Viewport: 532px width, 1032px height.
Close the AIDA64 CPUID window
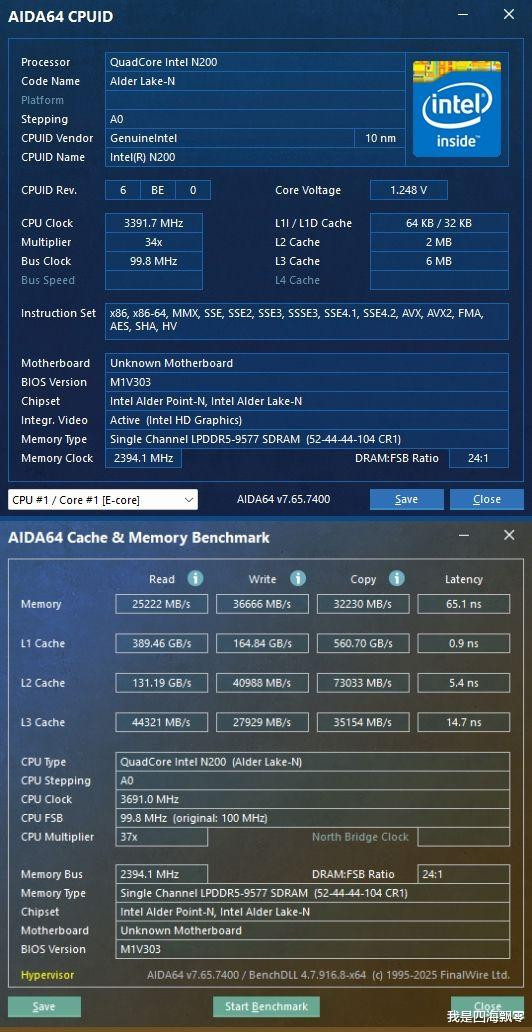tap(509, 14)
